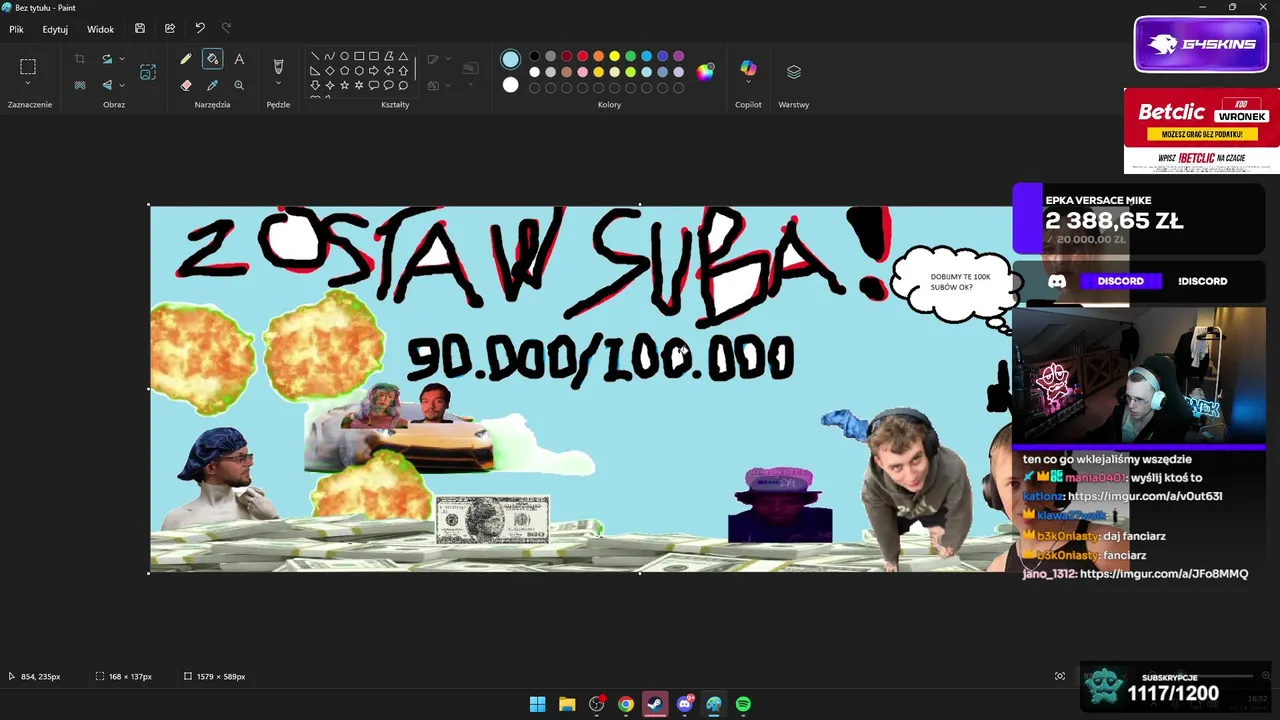The image size is (1280, 720).
Task: Pick the red color swatch
Action: click(x=582, y=56)
